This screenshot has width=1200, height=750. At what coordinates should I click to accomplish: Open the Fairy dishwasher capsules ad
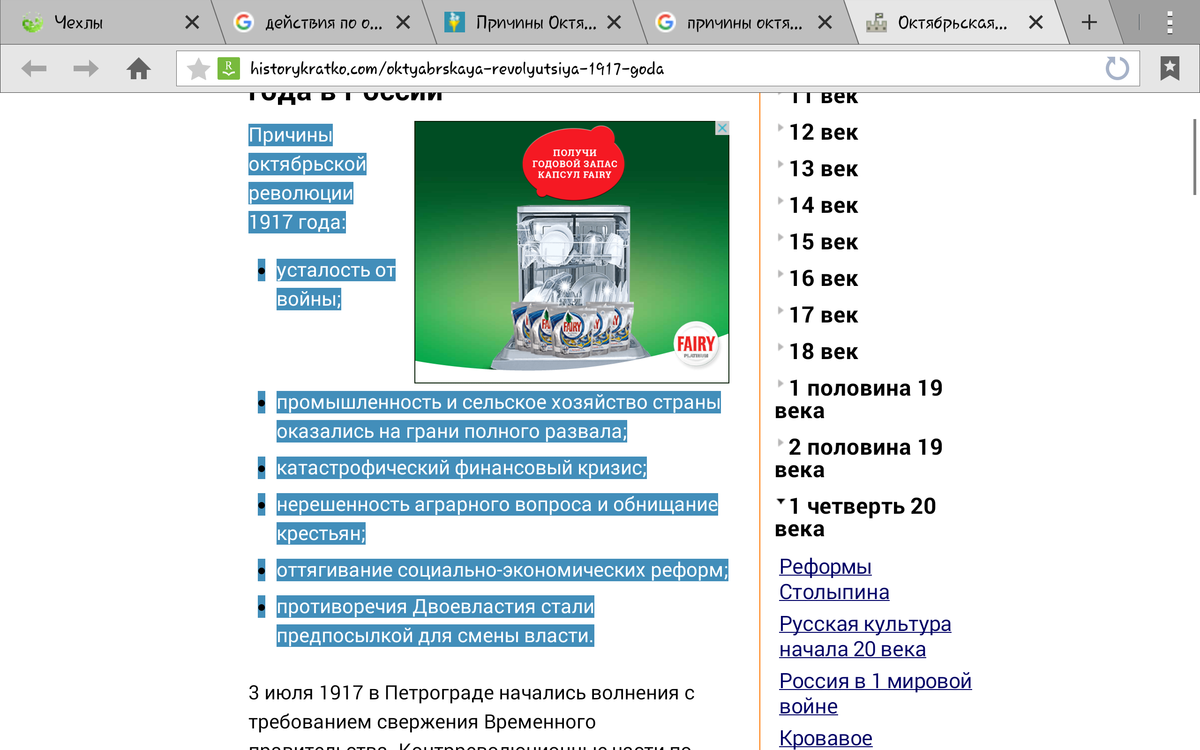(x=572, y=252)
